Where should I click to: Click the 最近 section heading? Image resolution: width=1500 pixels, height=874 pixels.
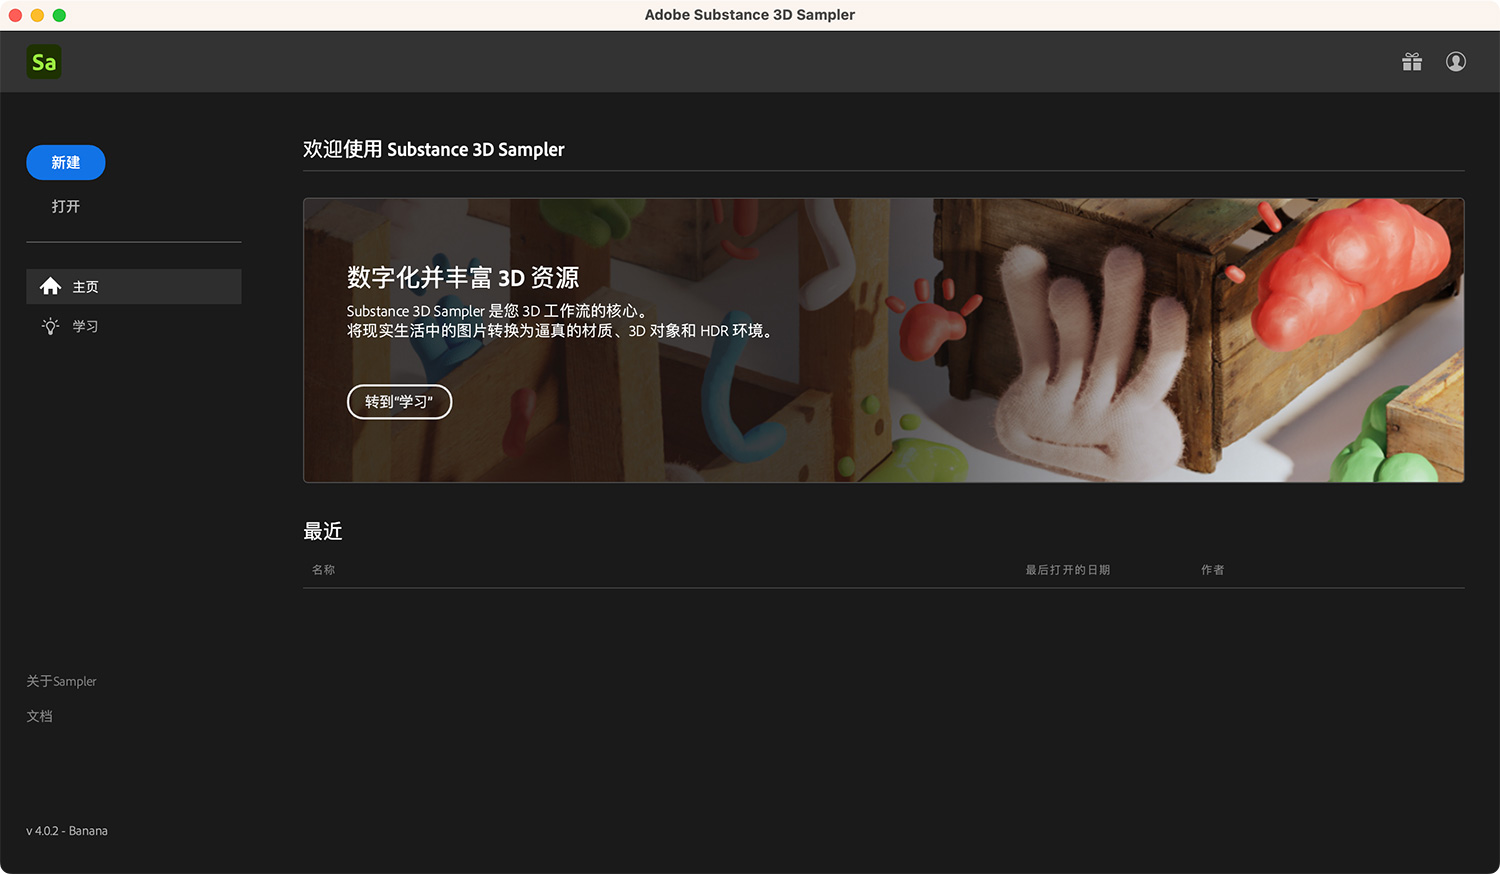click(x=323, y=531)
